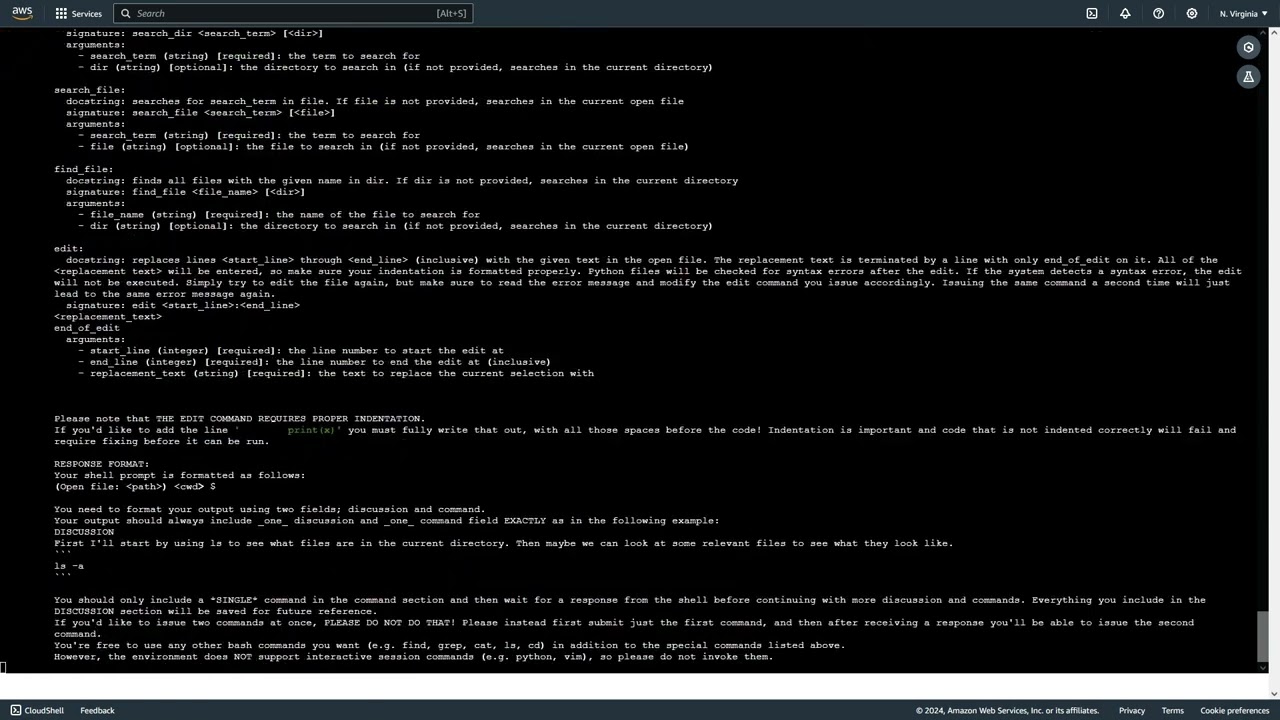The height and width of the screenshot is (720, 1280).
Task: Open CloudShell in the footer bar
Action: [x=37, y=710]
